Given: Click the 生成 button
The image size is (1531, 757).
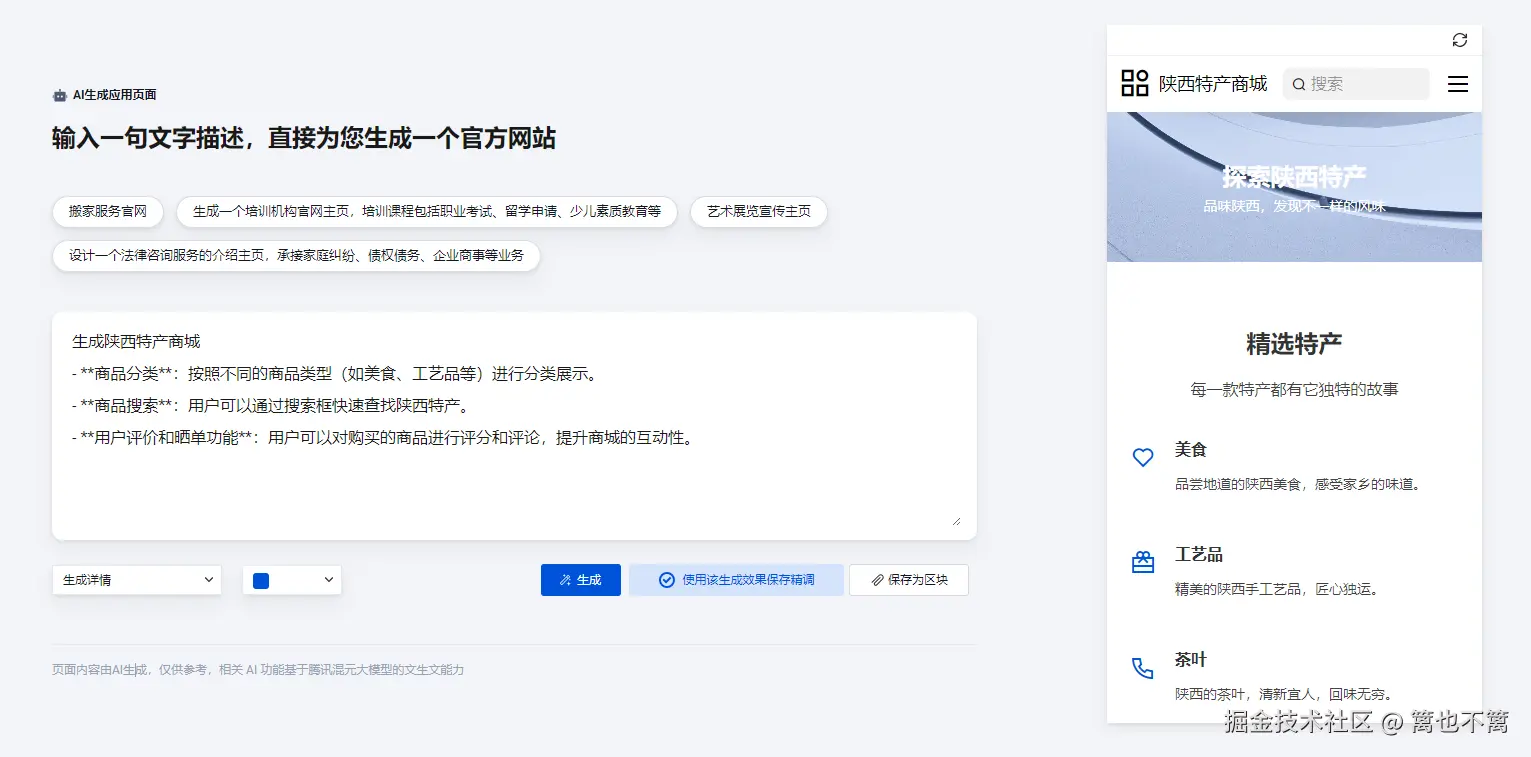Looking at the screenshot, I should coord(581,580).
